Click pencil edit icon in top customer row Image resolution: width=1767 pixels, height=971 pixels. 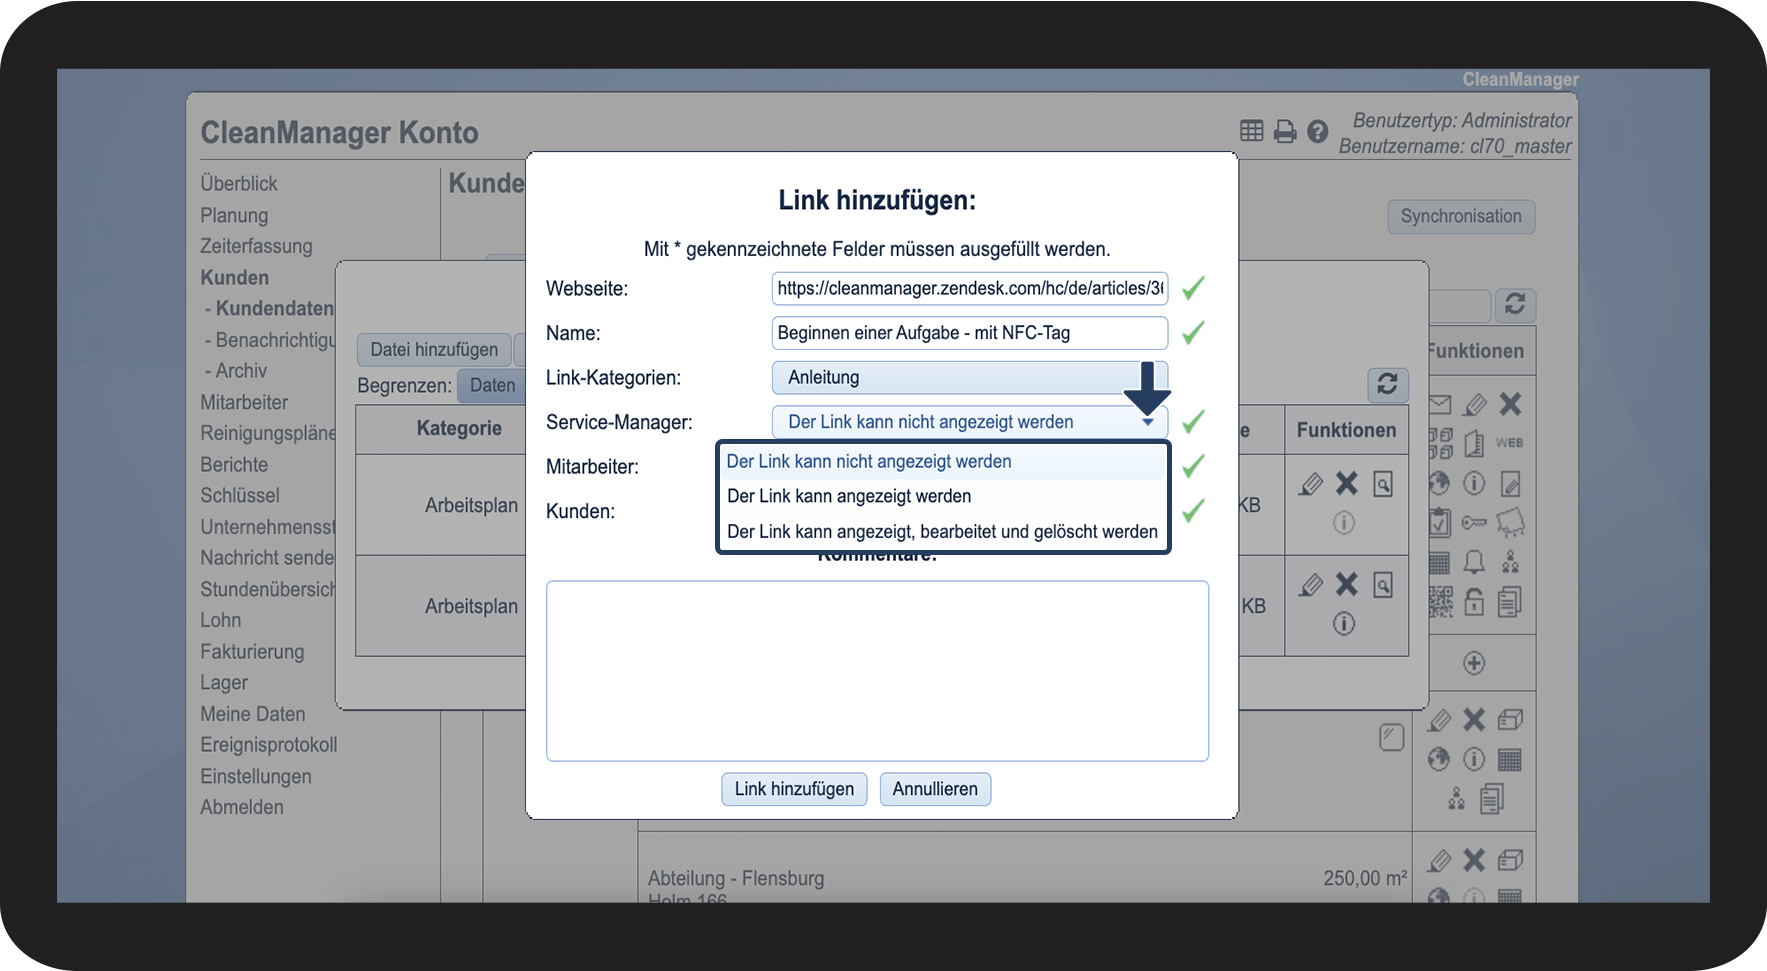coord(1474,404)
